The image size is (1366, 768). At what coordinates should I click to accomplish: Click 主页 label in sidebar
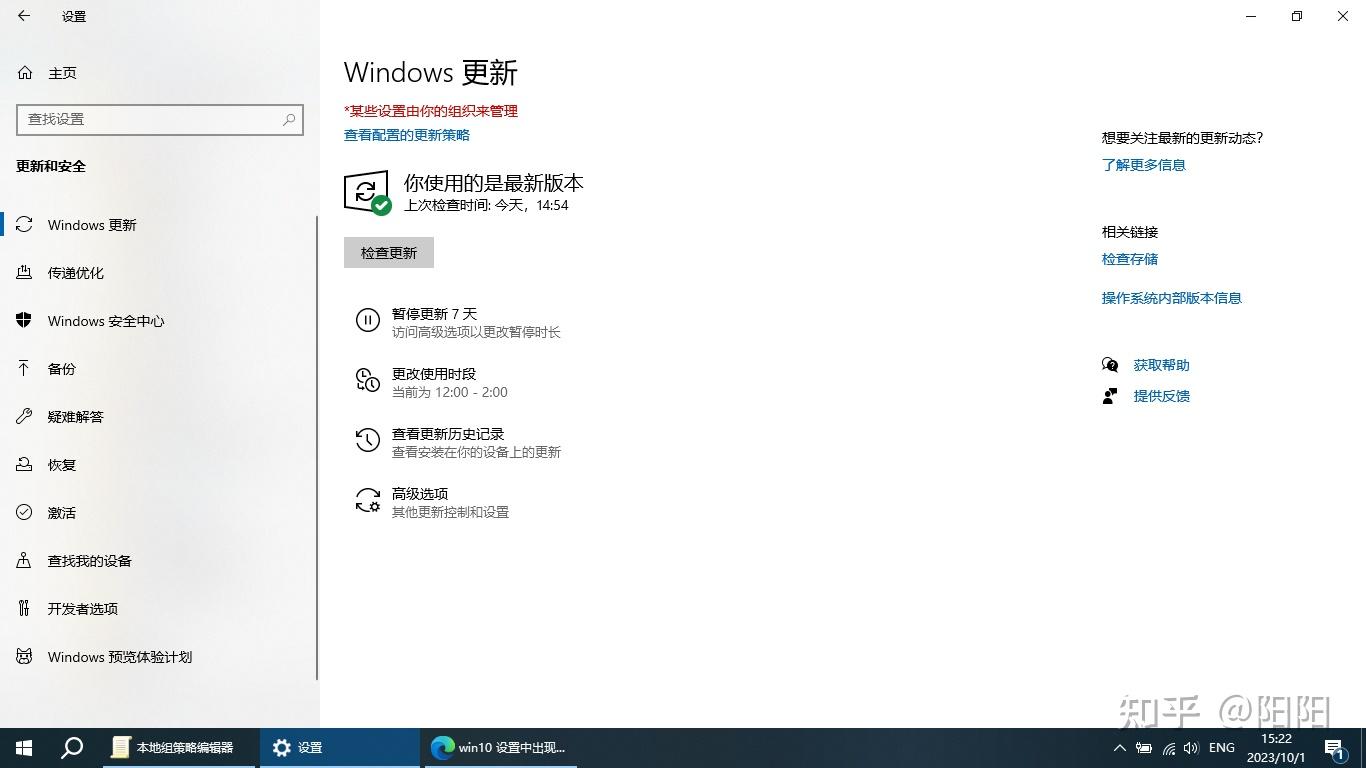[x=62, y=73]
